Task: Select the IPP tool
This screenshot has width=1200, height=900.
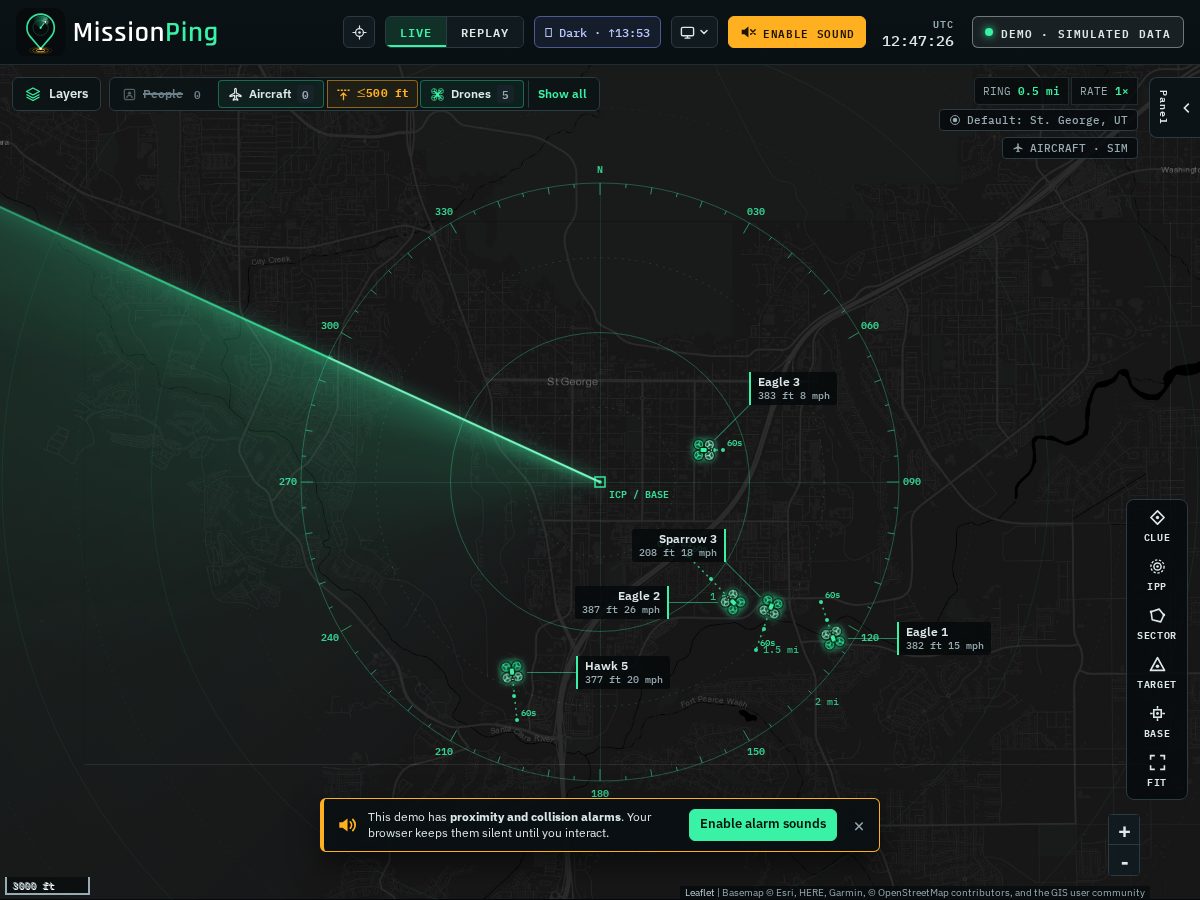Action: click(x=1157, y=574)
